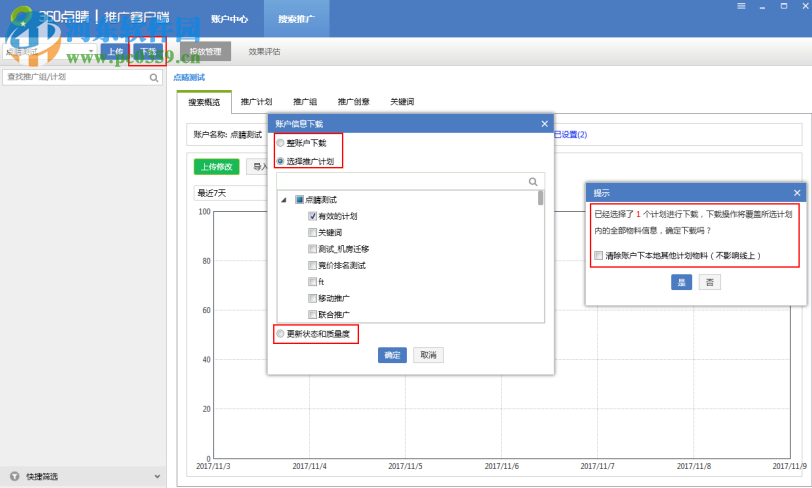Select the 整账户下载 radio option
This screenshot has width=812, height=488.
[x=280, y=143]
